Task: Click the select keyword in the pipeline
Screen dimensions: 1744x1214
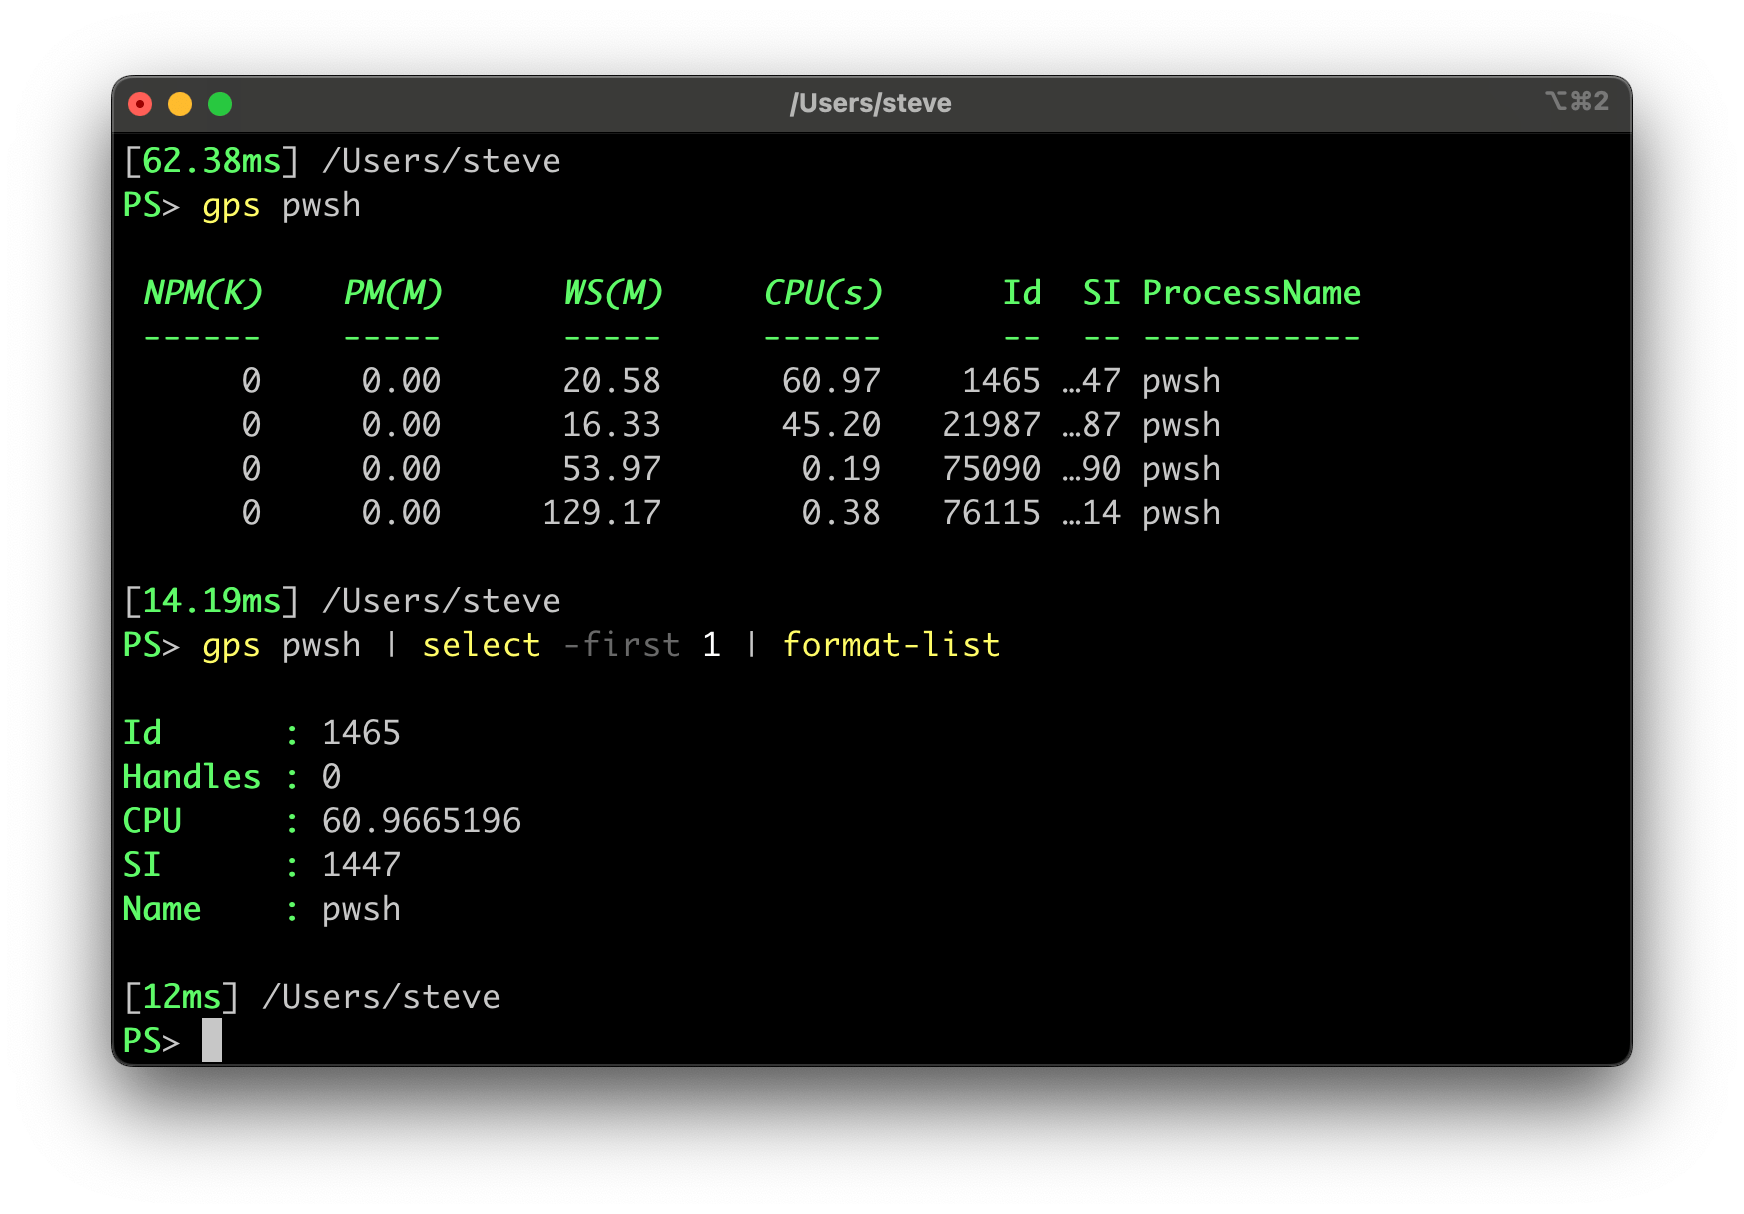Action: [480, 645]
